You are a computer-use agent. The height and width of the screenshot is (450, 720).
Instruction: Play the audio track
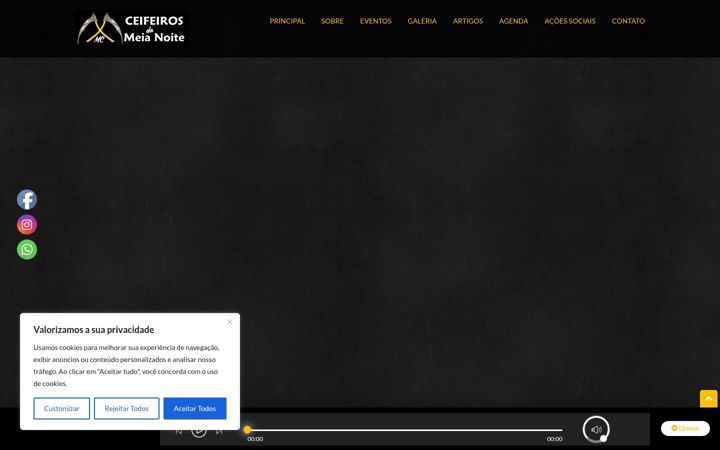pos(199,431)
